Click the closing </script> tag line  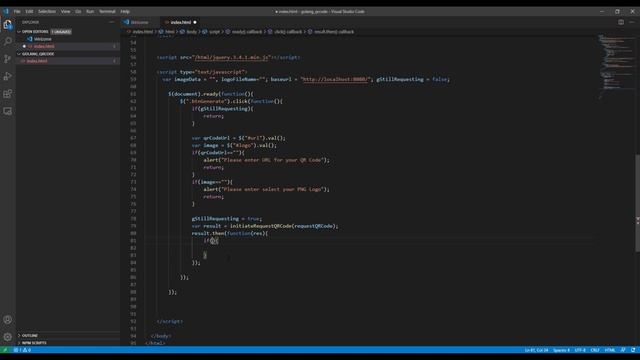click(x=169, y=322)
